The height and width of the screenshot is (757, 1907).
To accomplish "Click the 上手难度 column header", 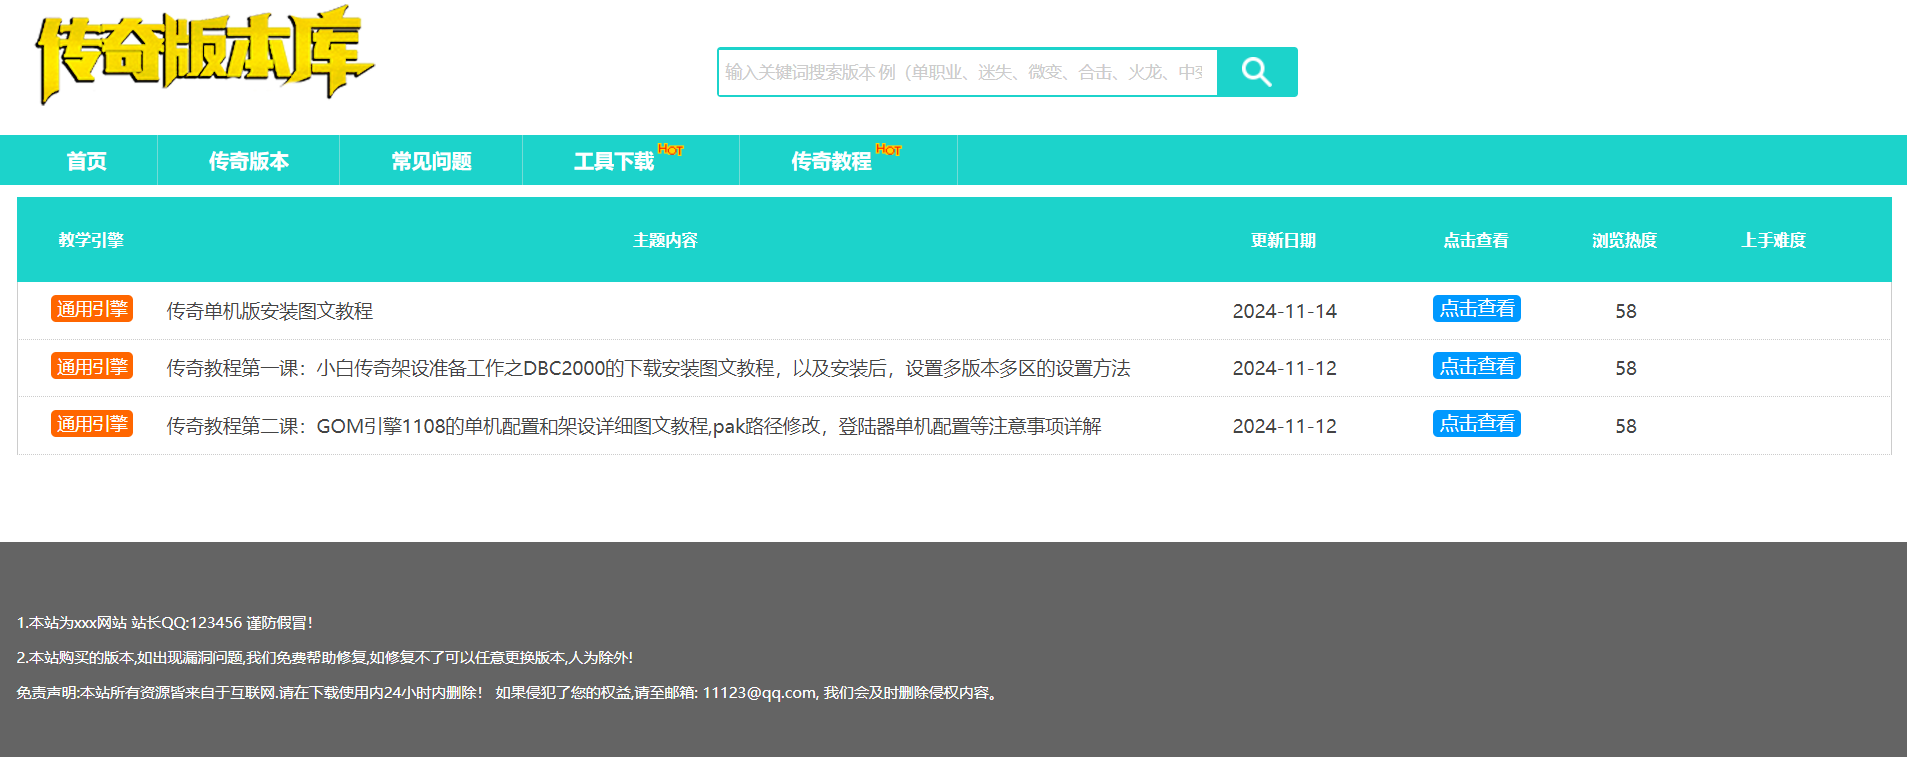I will click(1773, 240).
